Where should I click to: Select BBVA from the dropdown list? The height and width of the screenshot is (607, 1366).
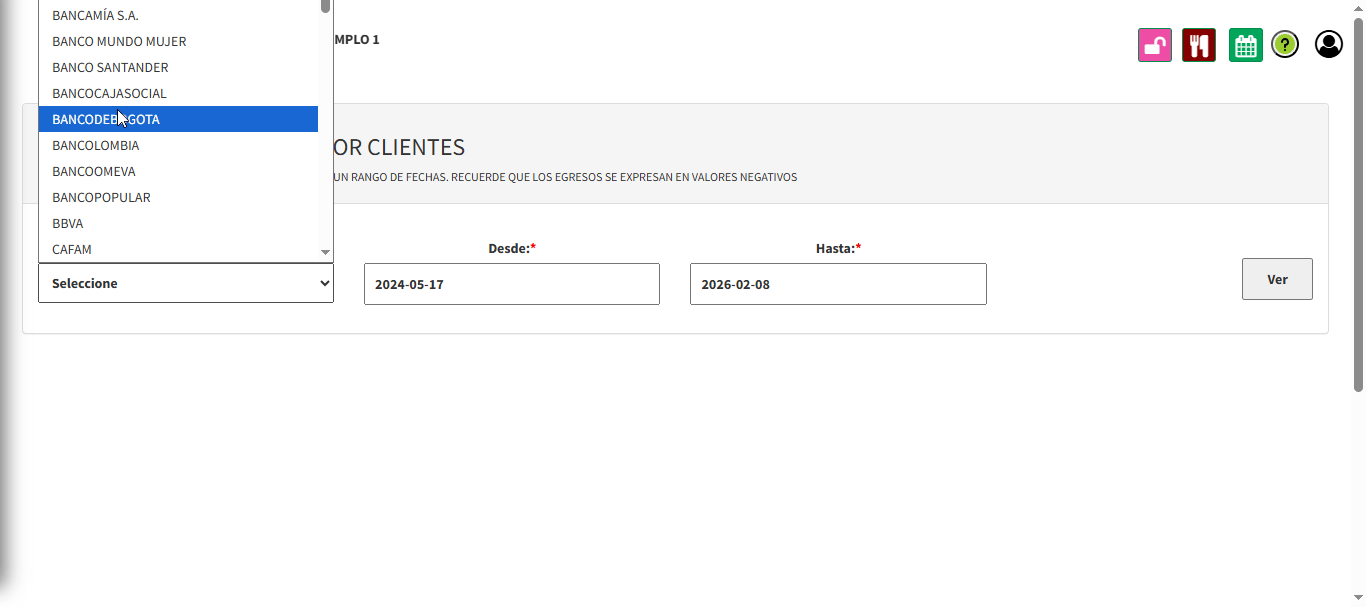point(68,223)
